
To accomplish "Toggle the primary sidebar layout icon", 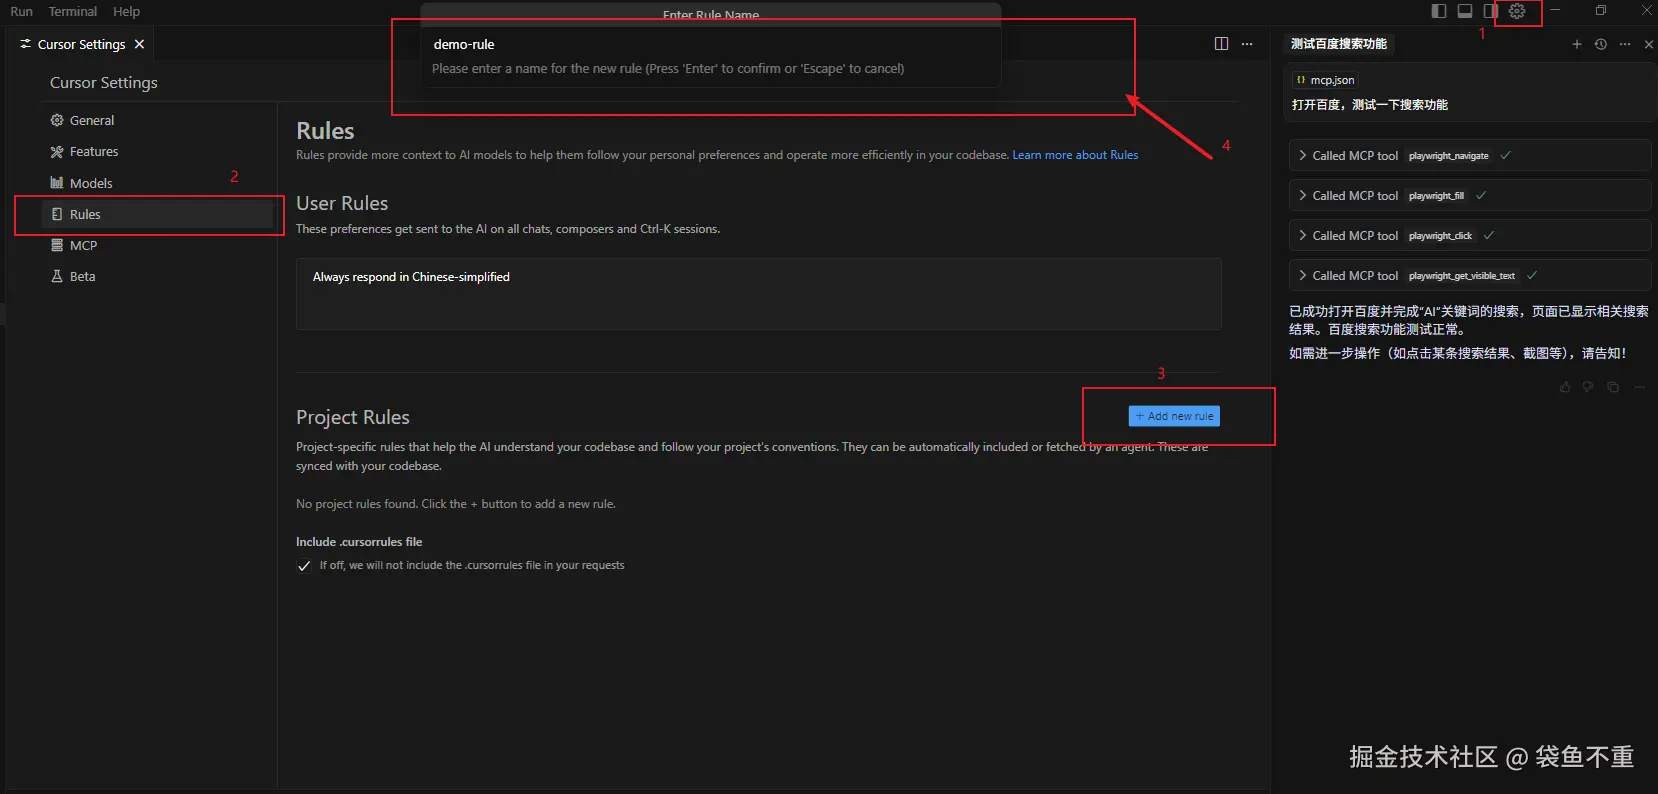I will tap(1438, 11).
